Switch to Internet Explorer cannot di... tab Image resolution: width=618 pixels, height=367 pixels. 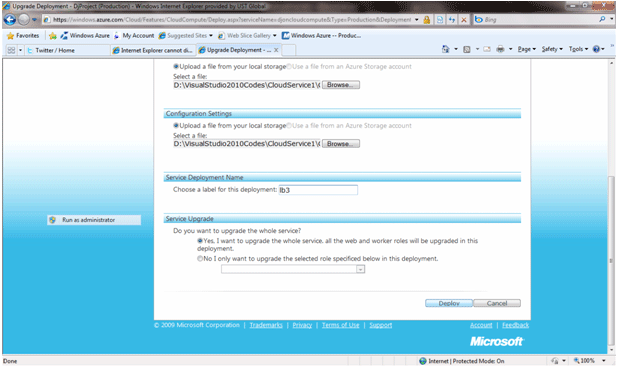point(153,50)
